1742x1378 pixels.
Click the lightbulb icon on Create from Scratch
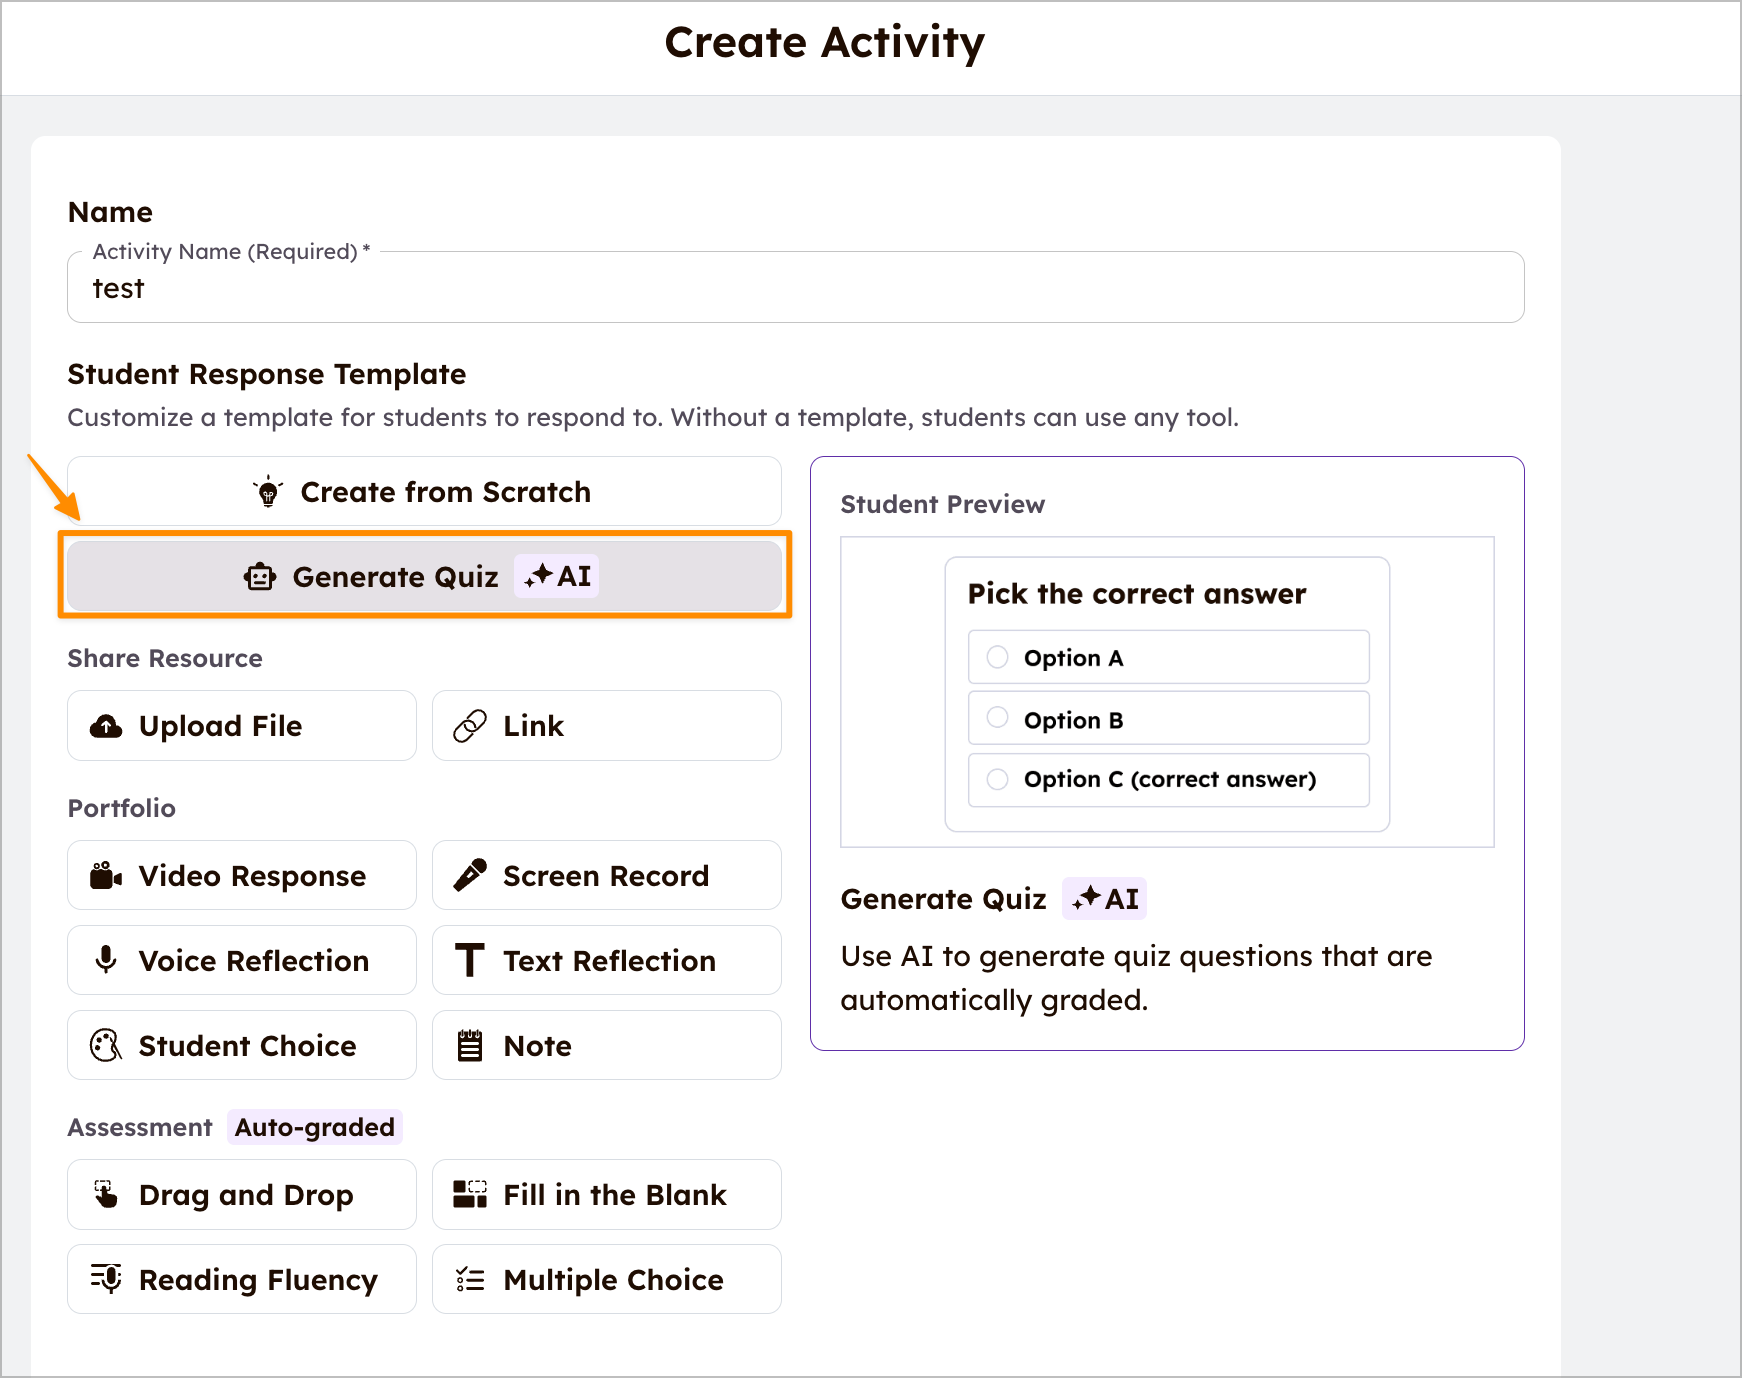267,491
